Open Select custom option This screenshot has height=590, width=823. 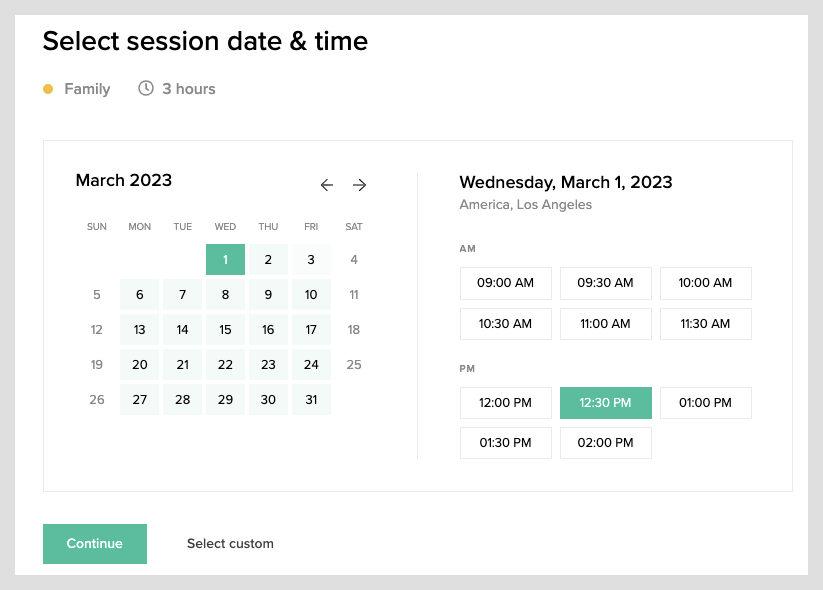click(230, 543)
